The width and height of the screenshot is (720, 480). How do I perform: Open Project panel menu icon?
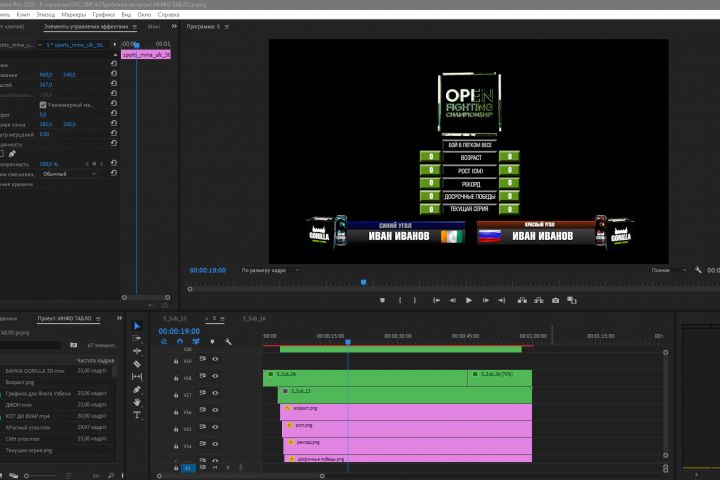pos(98,318)
